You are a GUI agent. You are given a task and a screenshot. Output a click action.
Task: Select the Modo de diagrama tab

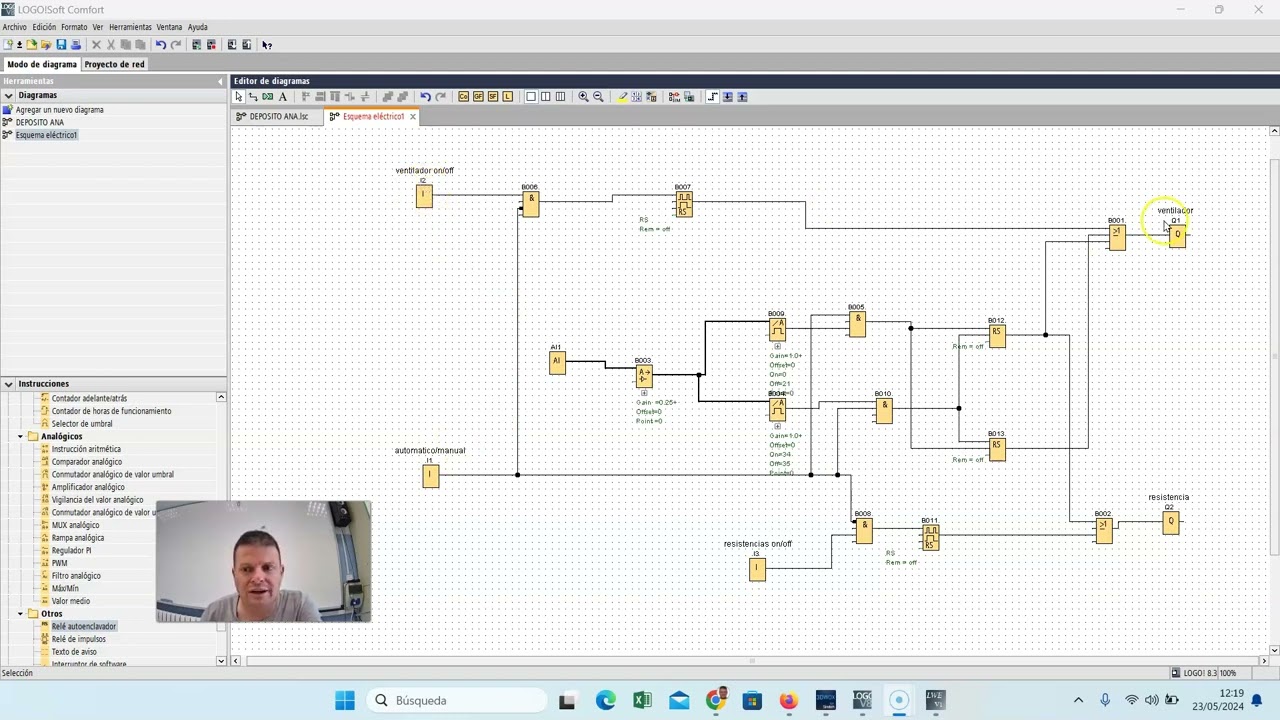click(42, 64)
